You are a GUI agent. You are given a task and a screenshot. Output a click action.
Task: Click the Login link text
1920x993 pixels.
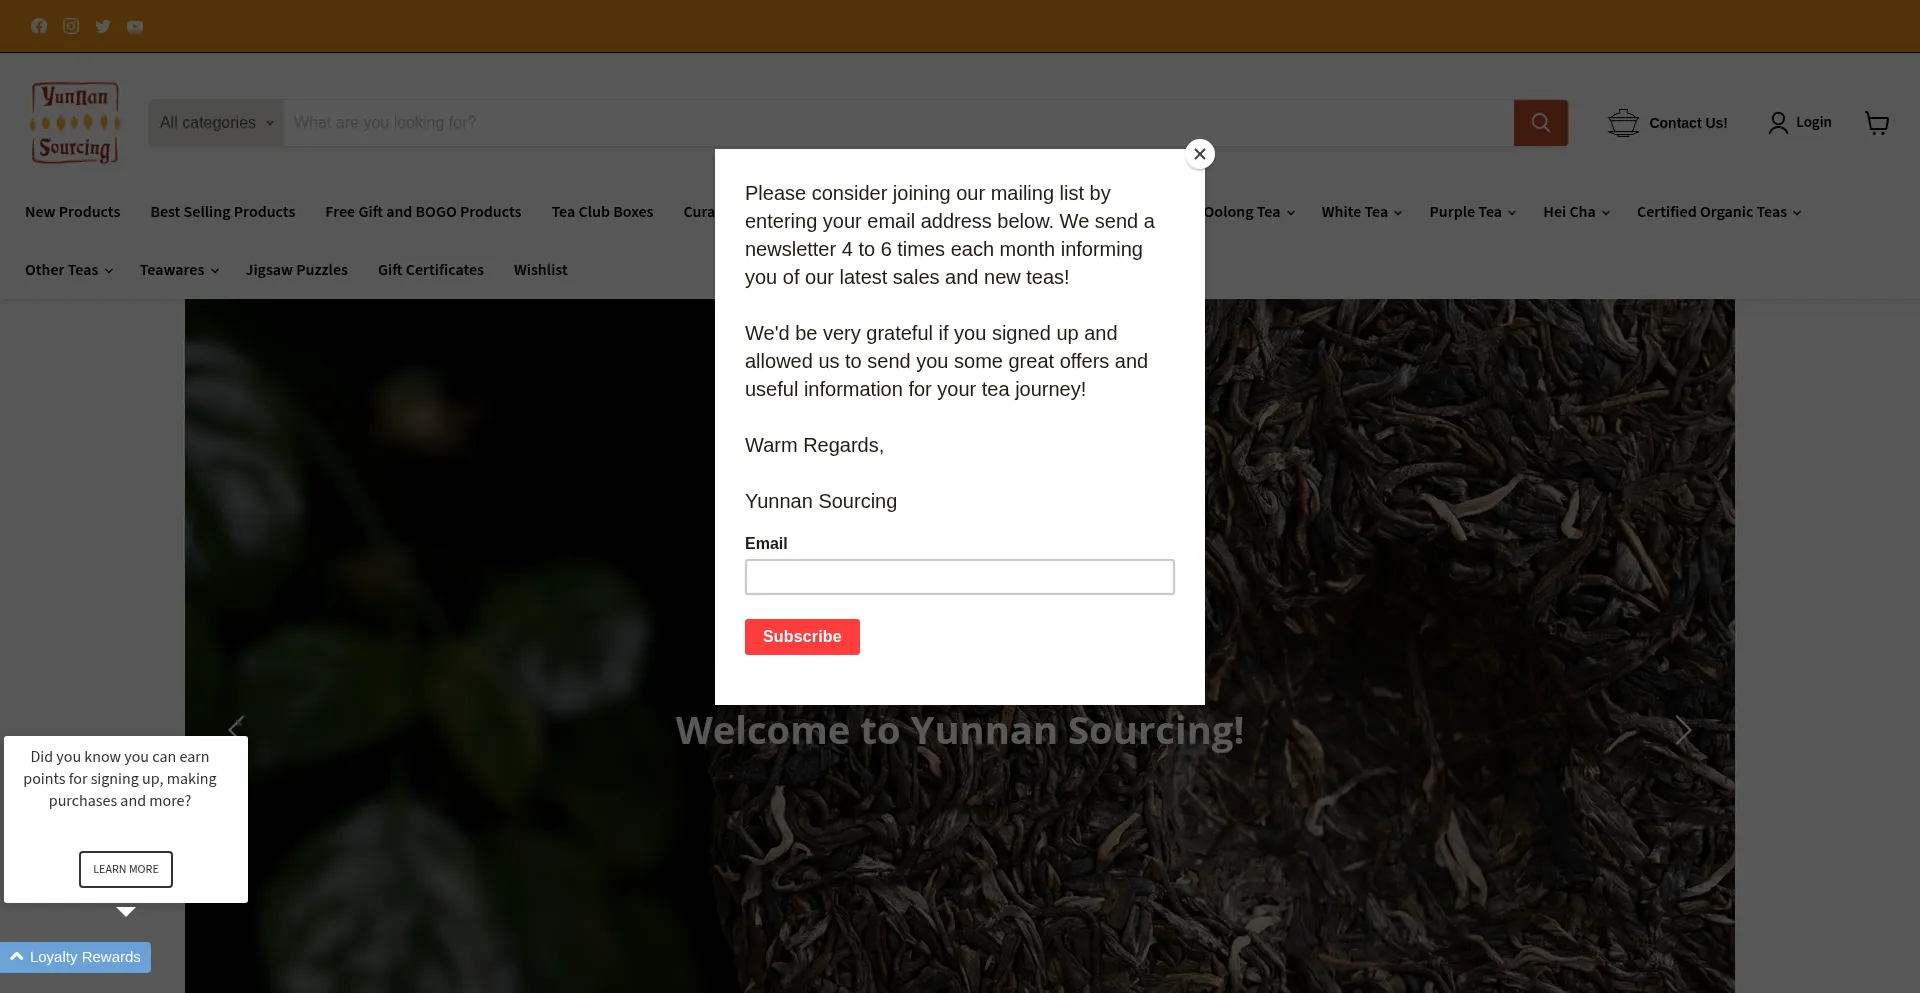tap(1814, 122)
